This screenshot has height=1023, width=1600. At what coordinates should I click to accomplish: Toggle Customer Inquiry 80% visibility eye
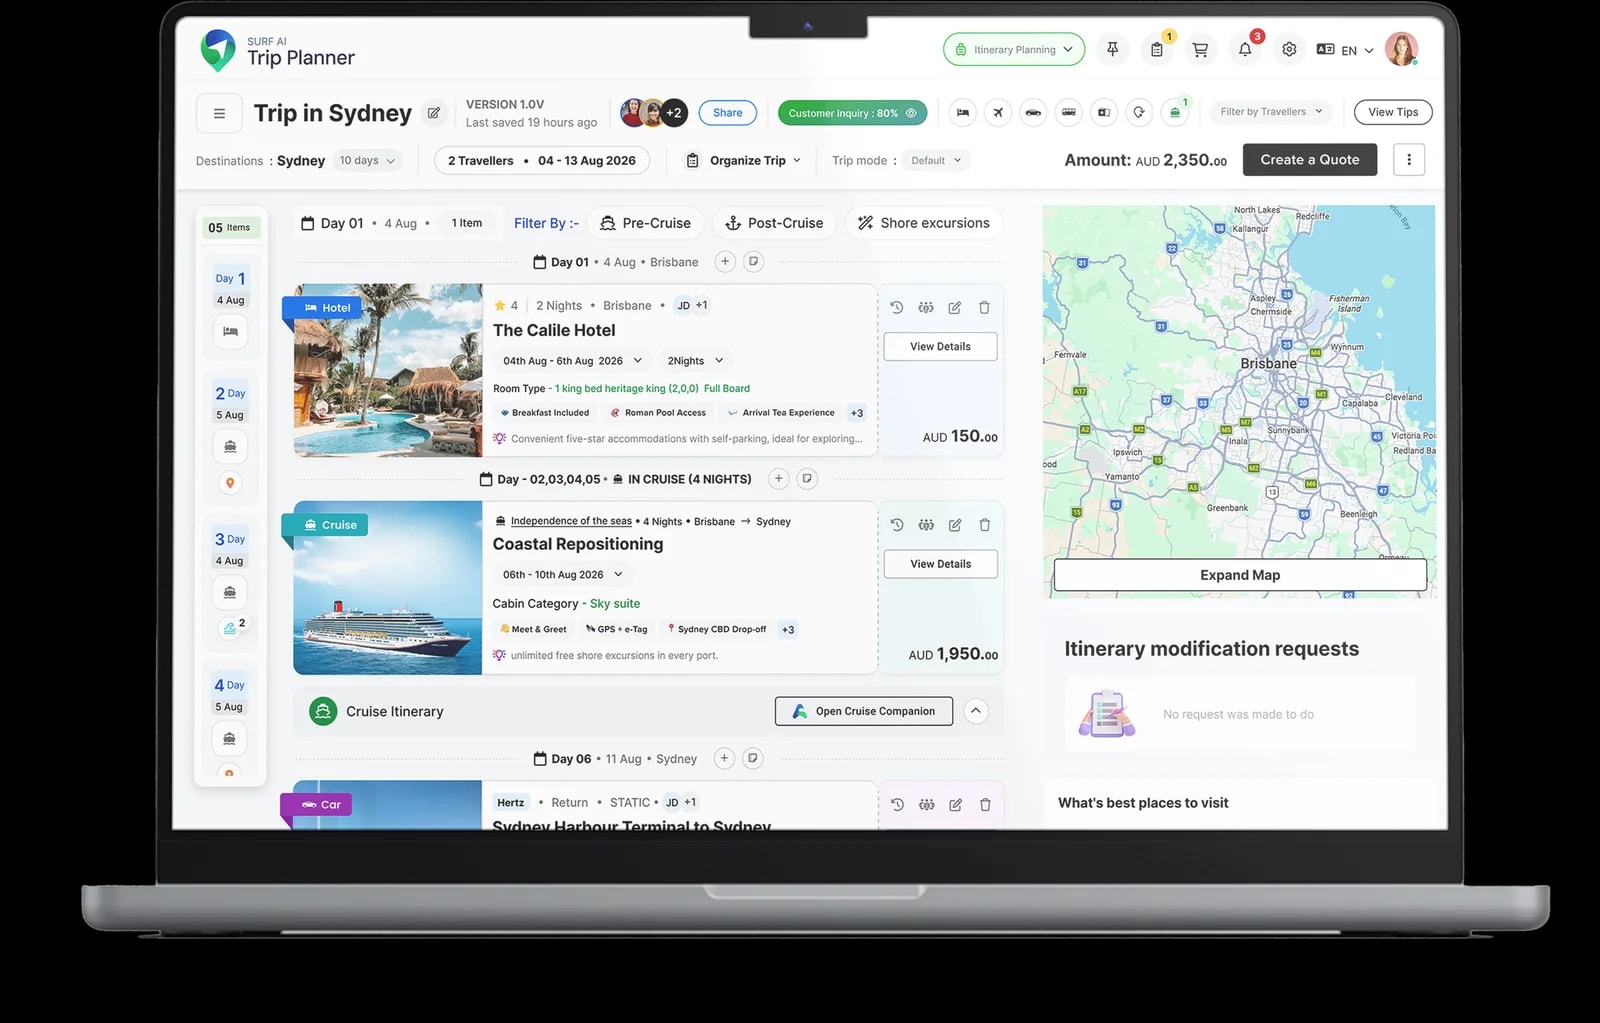[x=911, y=113]
